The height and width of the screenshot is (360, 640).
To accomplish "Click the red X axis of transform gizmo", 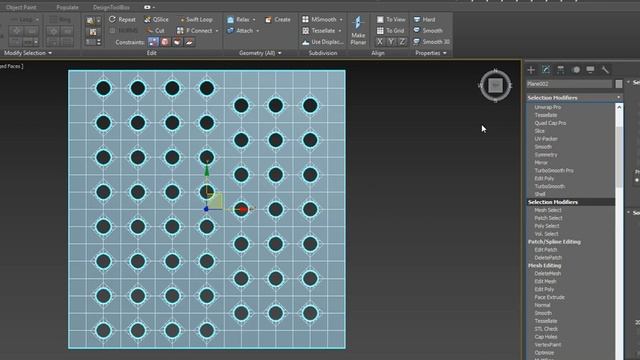I will 244,209.
